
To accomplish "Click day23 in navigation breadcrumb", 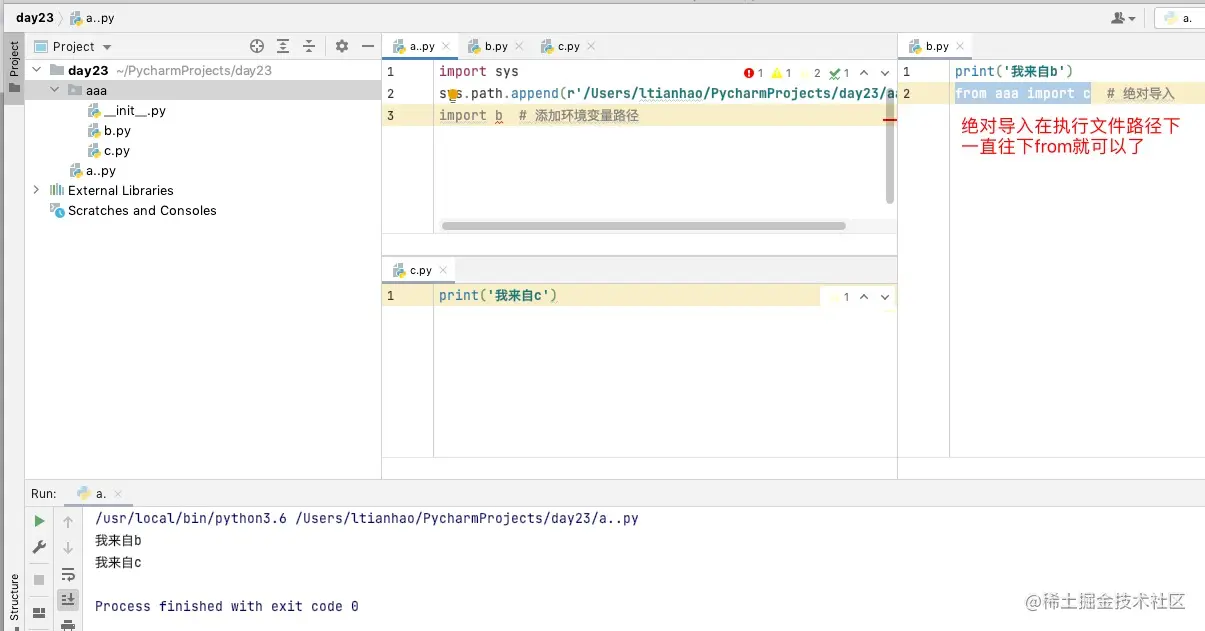I will (34, 18).
